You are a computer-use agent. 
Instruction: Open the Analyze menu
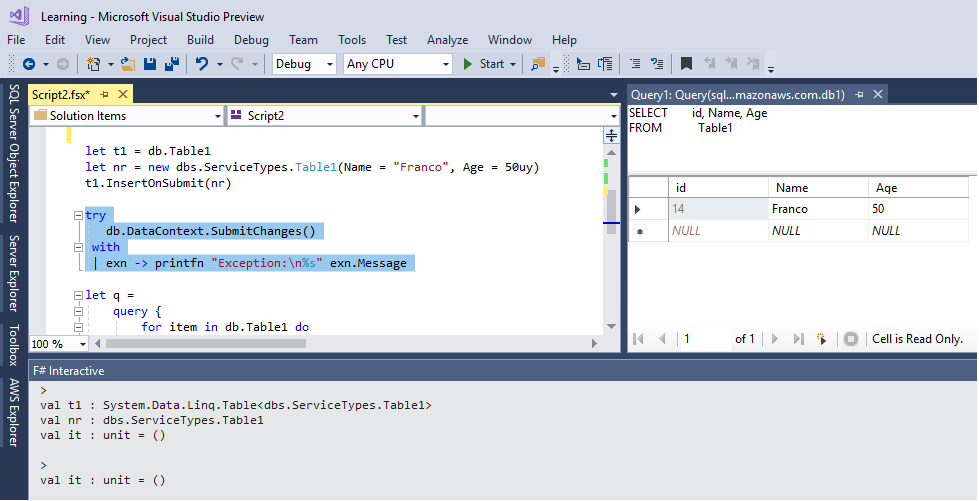447,39
